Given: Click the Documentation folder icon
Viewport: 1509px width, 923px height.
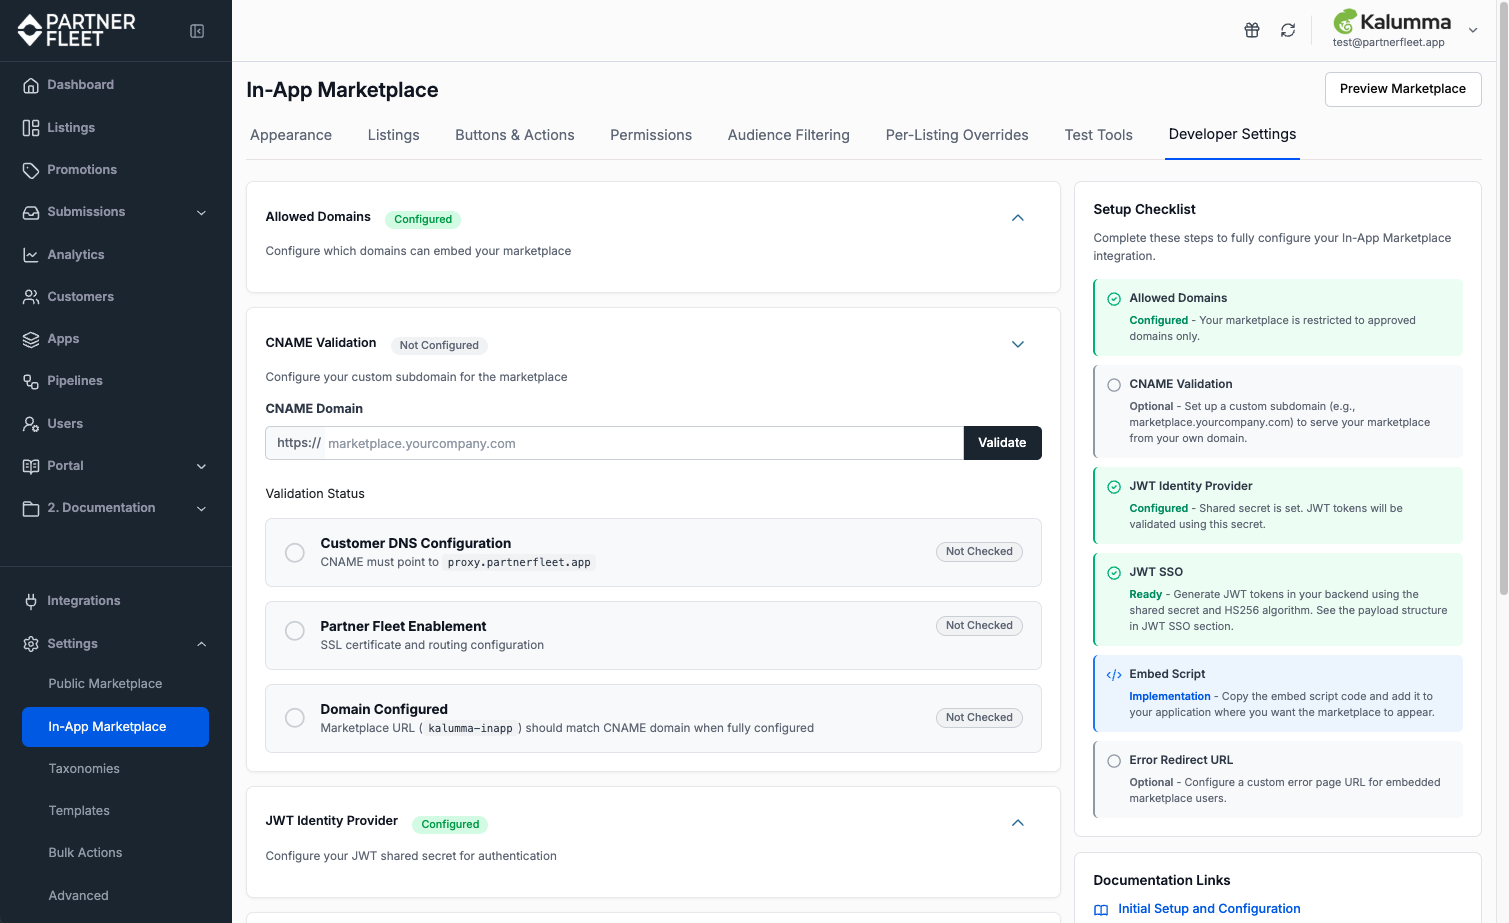Looking at the screenshot, I should pyautogui.click(x=31, y=508).
